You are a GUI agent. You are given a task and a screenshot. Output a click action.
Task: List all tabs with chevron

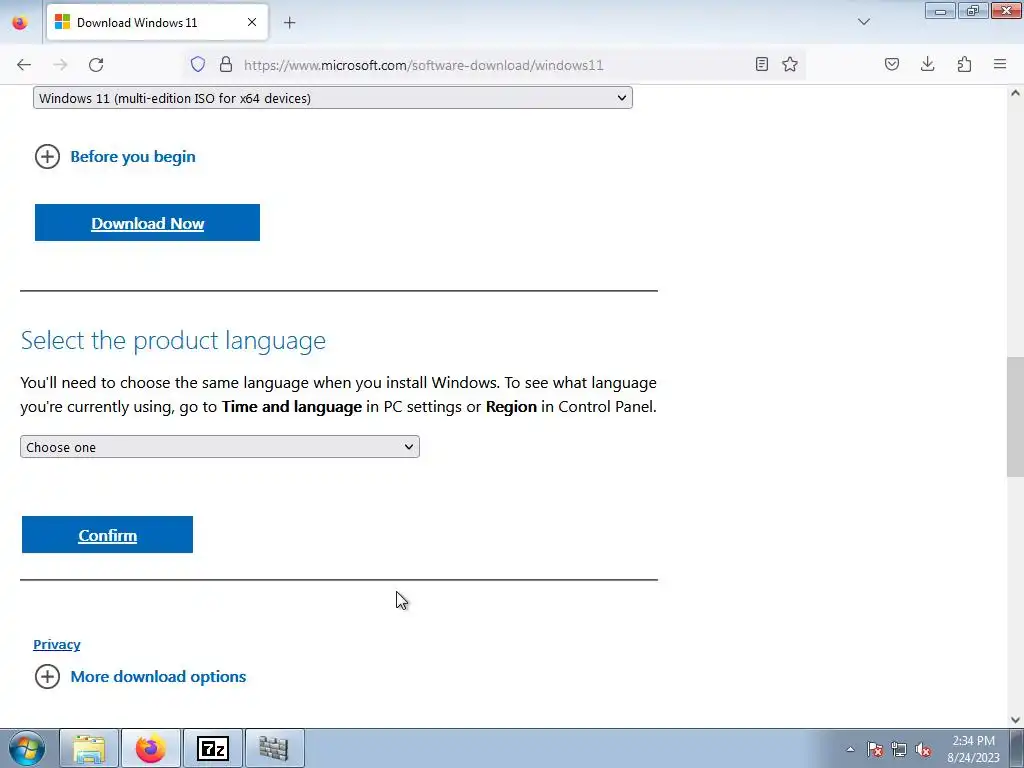863,22
